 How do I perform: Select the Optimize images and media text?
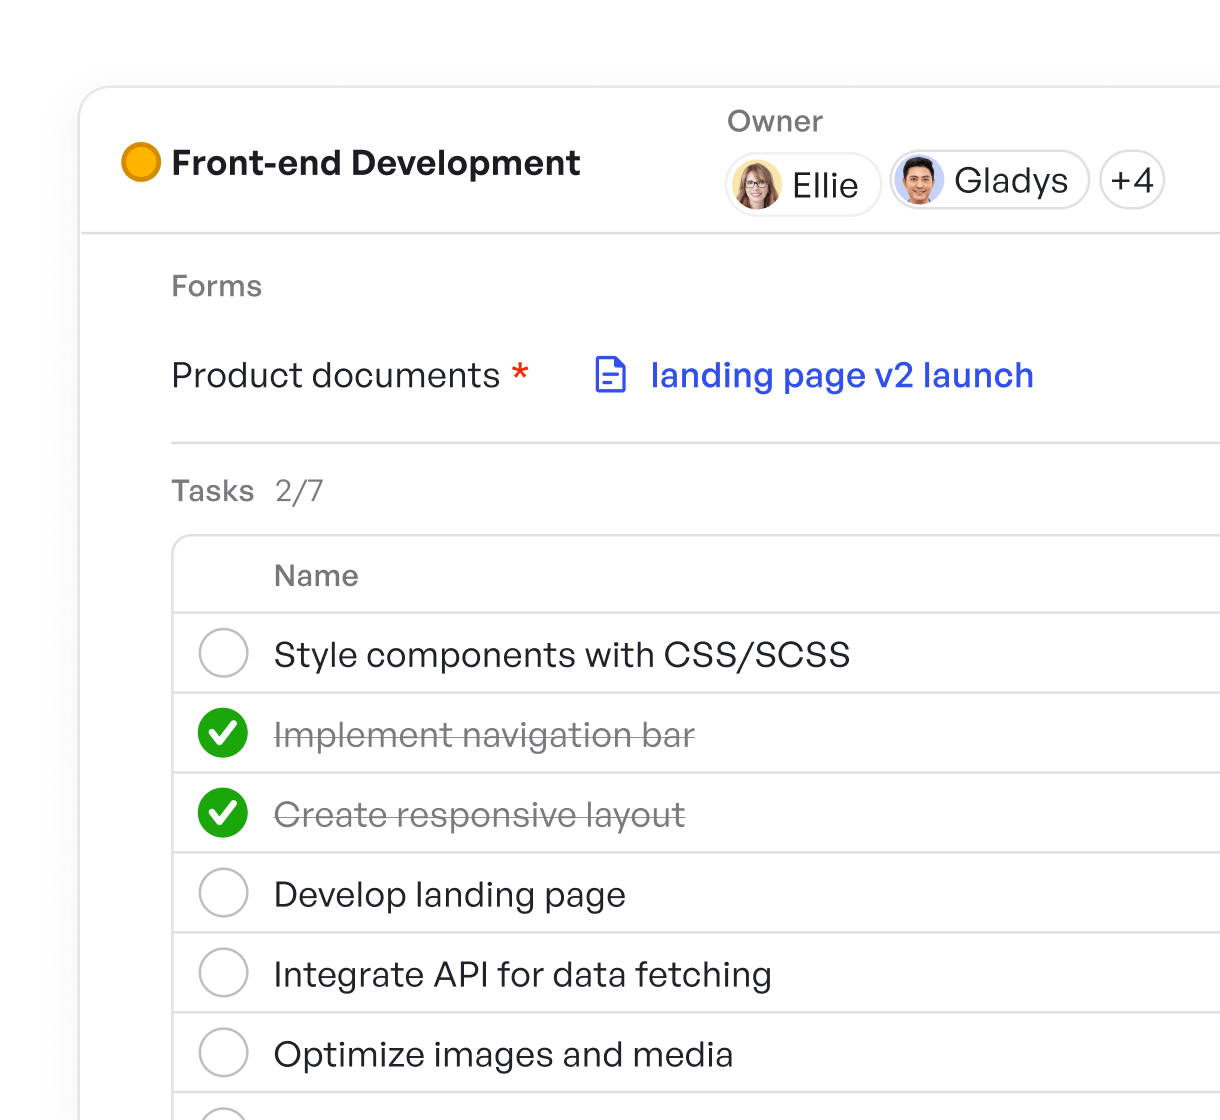(x=504, y=1055)
